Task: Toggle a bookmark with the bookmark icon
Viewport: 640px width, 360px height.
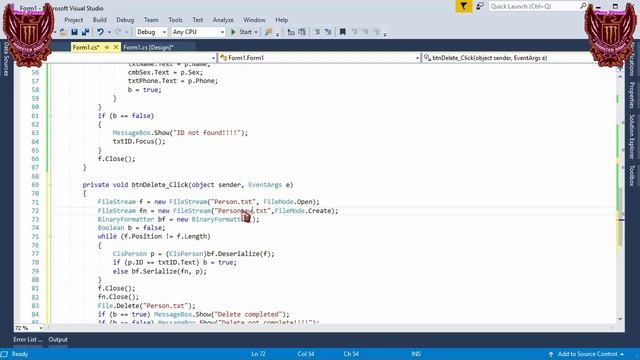Action: tap(342, 32)
